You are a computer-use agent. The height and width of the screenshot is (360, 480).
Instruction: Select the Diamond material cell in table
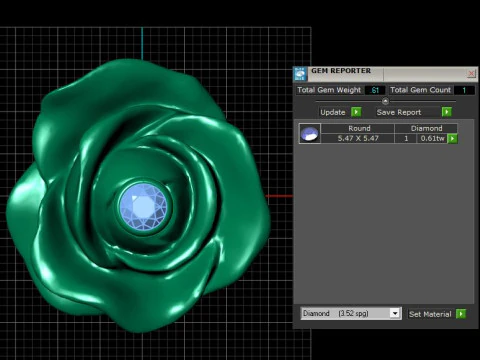click(x=426, y=128)
